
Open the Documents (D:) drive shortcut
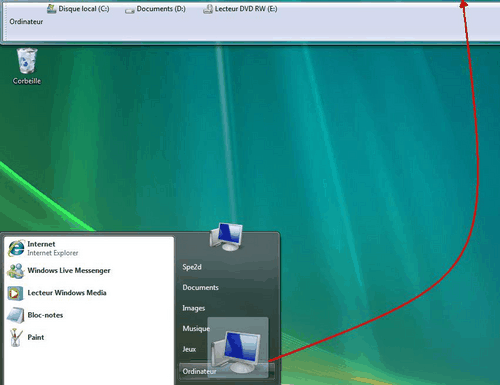[155, 9]
